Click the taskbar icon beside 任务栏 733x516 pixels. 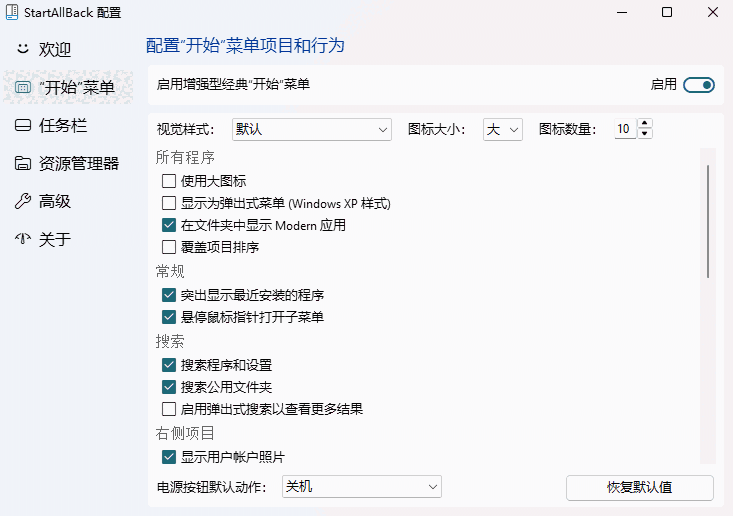coord(23,125)
